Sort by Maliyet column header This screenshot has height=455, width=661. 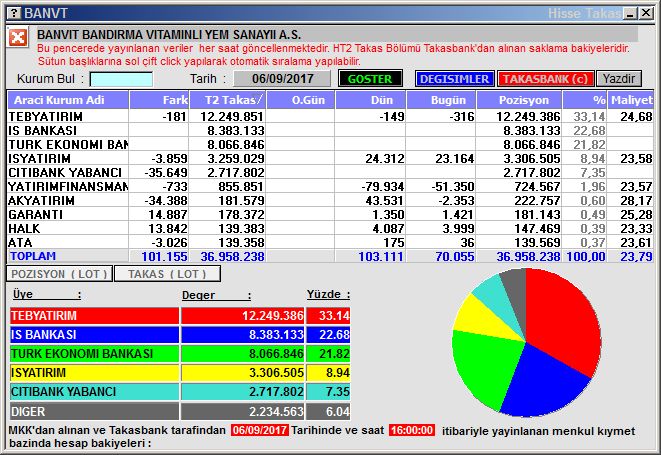(631, 100)
